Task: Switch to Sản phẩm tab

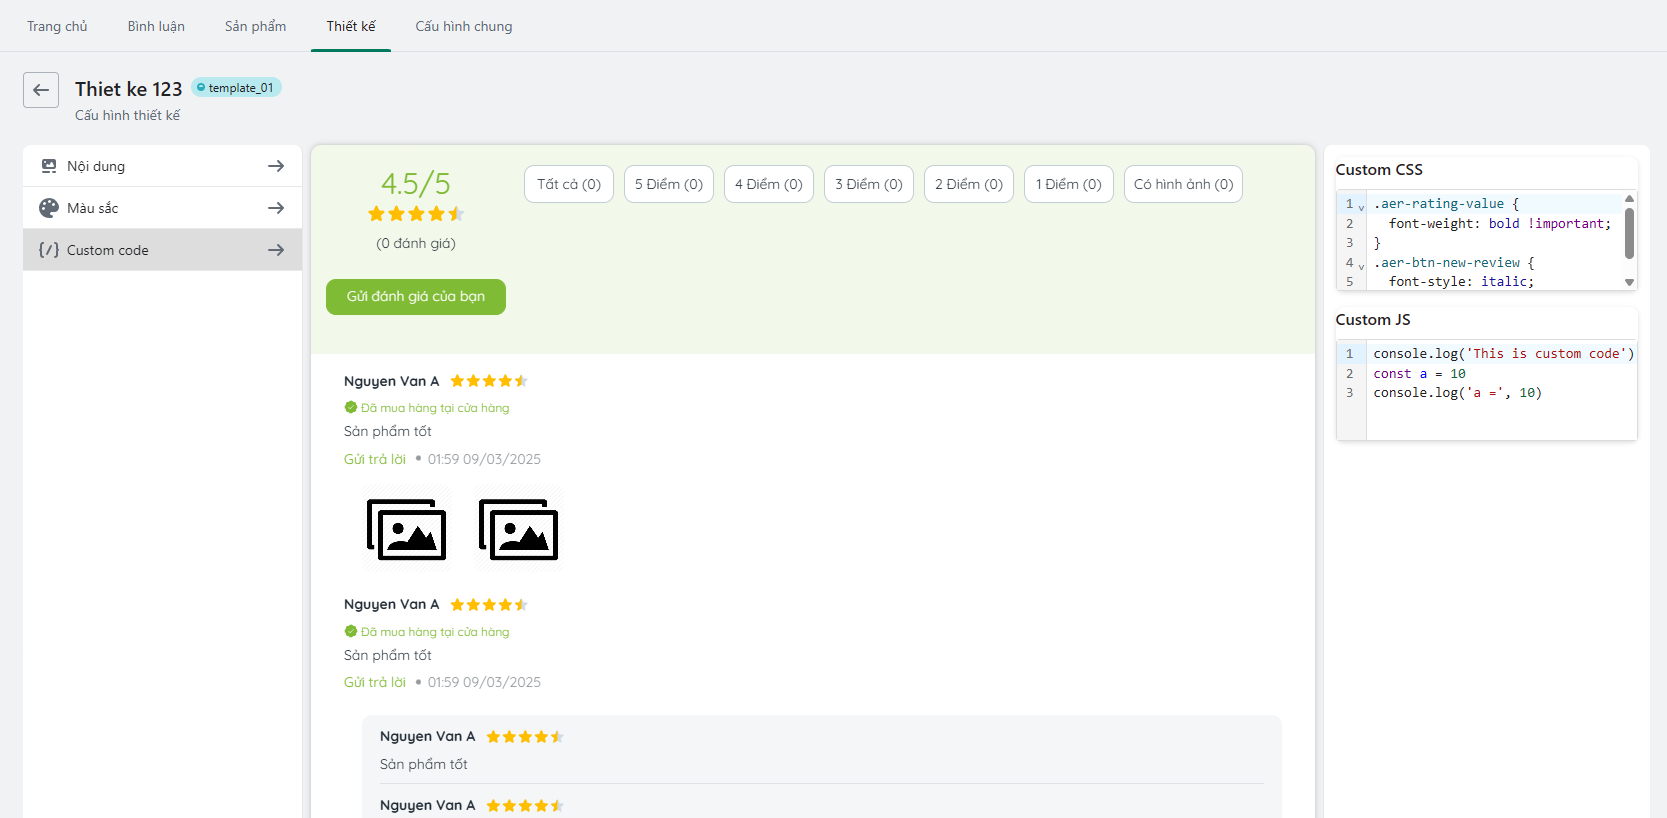Action: [x=255, y=26]
